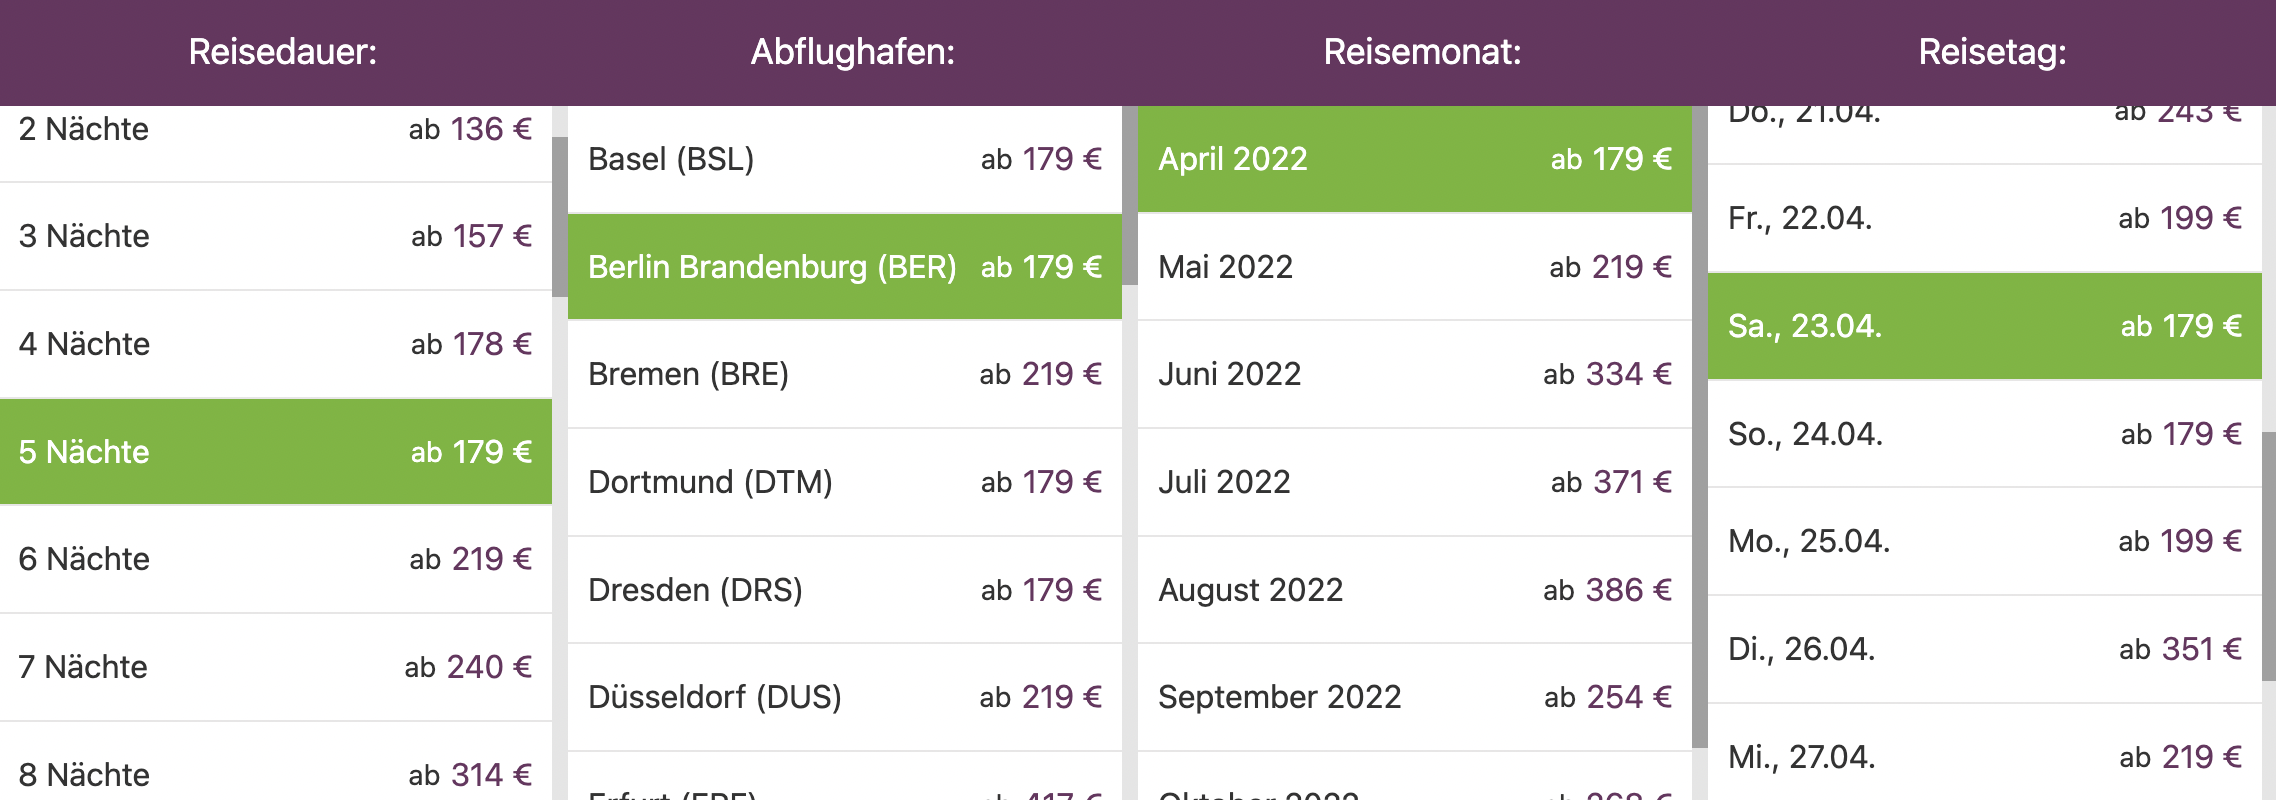Choose Berlin Brandenburg (BER) airport
The width and height of the screenshot is (2276, 800).
[845, 267]
